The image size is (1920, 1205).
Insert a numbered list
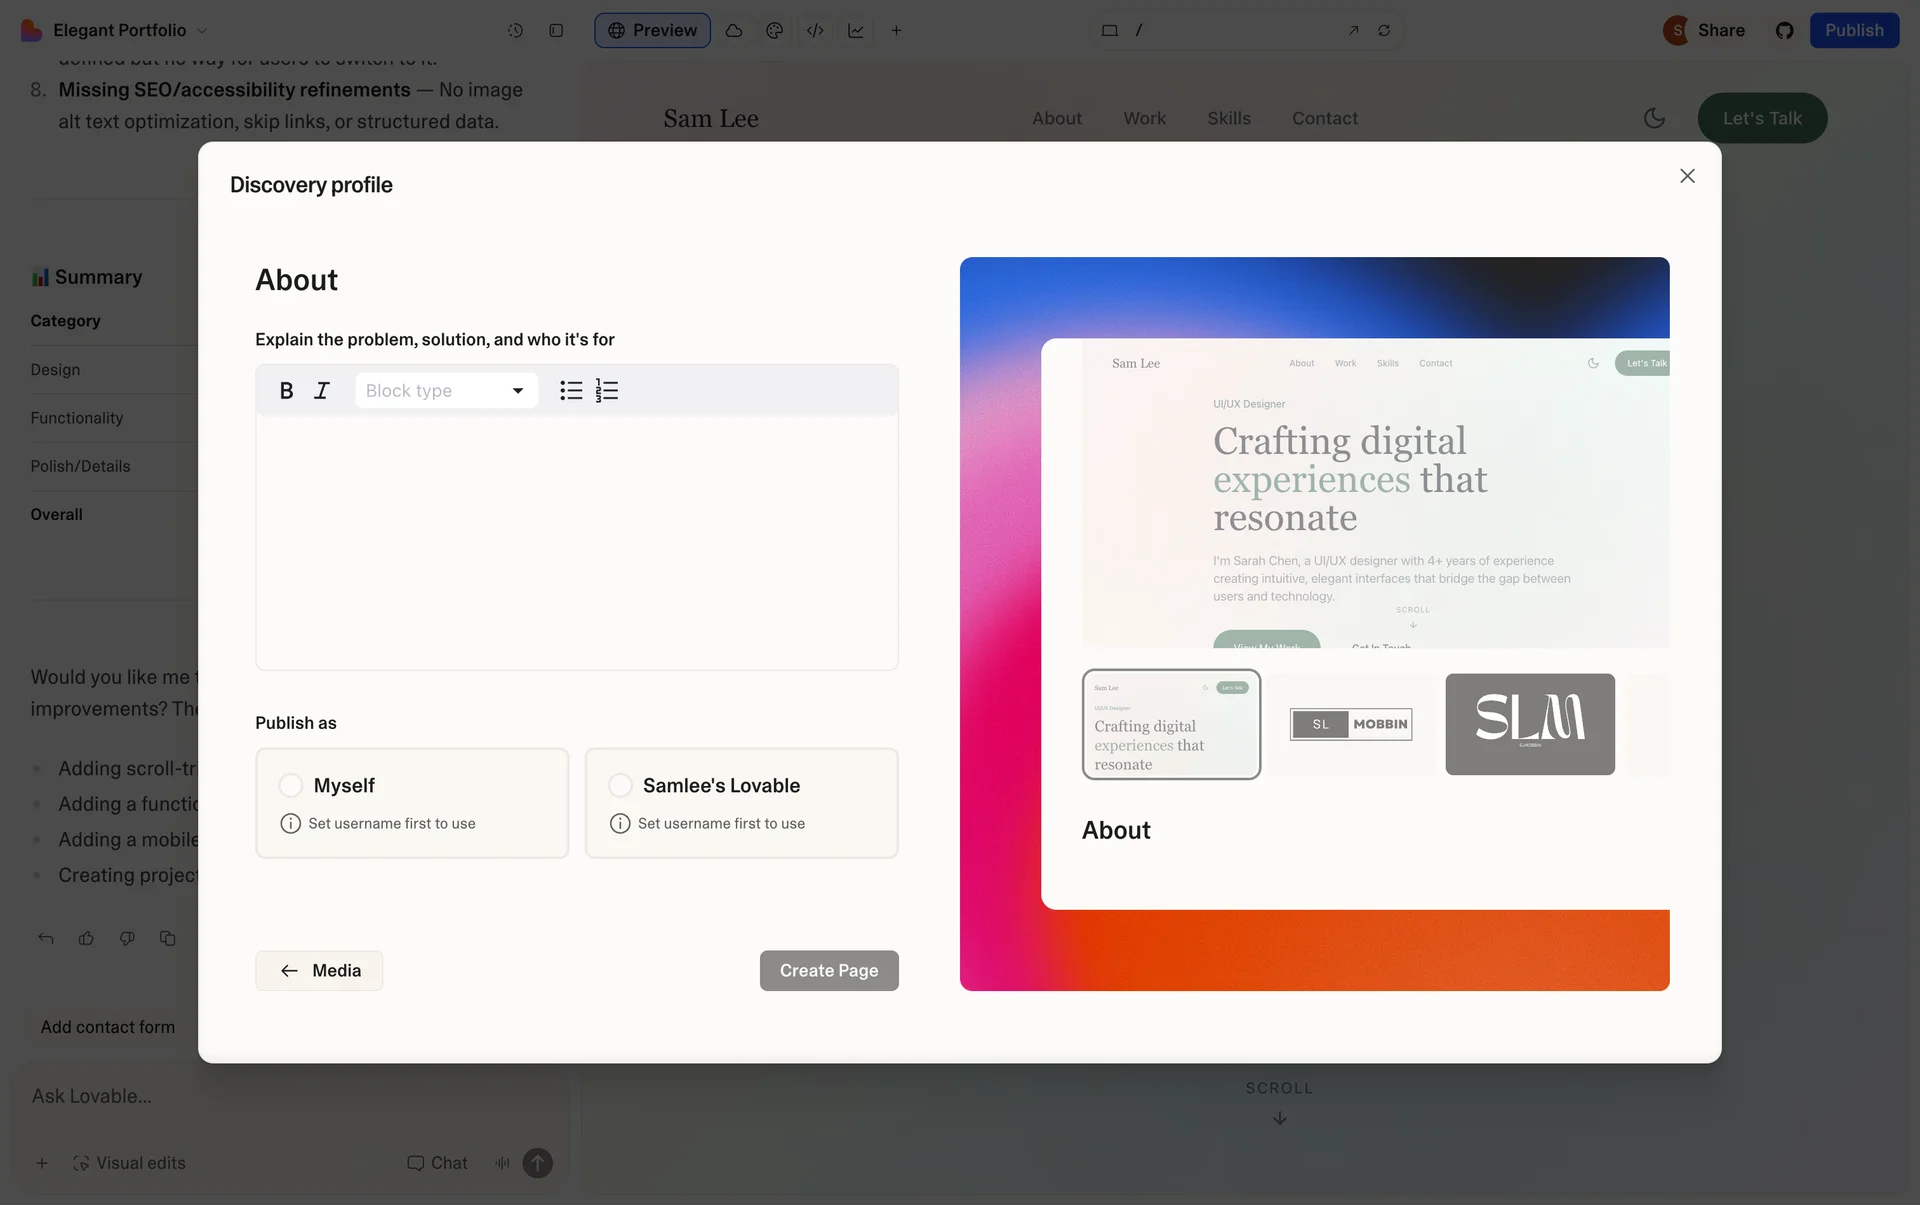pos(607,391)
